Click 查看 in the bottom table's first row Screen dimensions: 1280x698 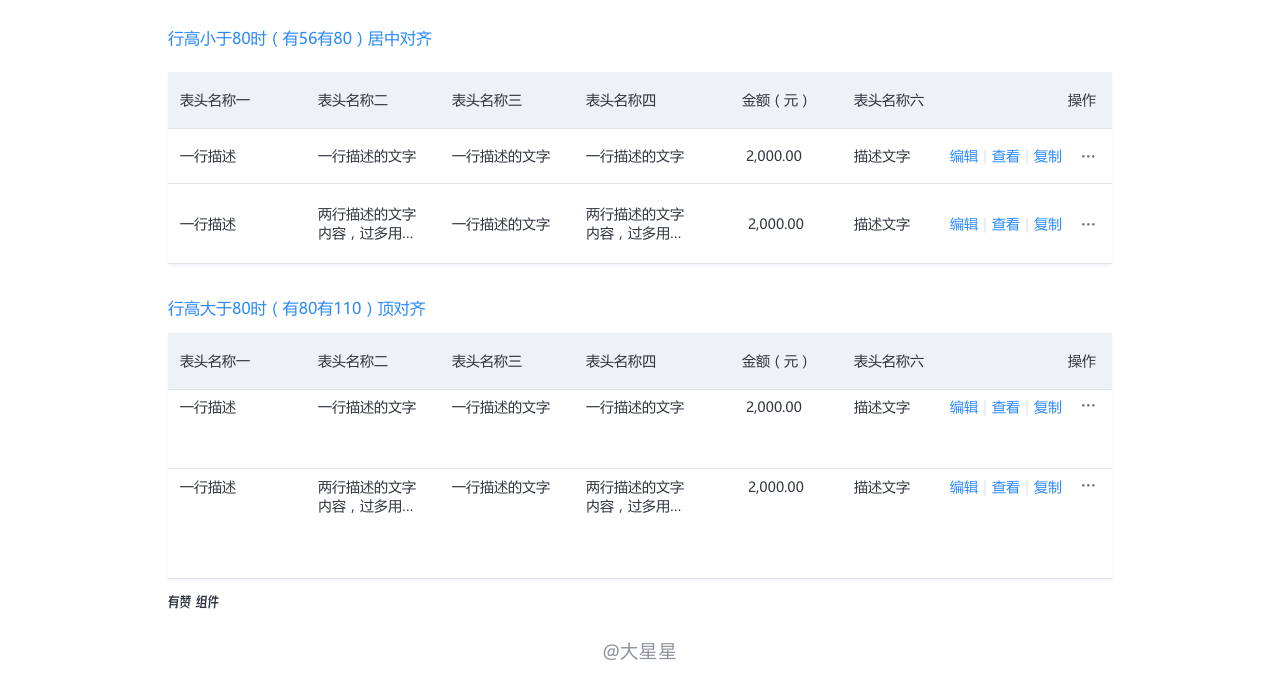[1006, 407]
